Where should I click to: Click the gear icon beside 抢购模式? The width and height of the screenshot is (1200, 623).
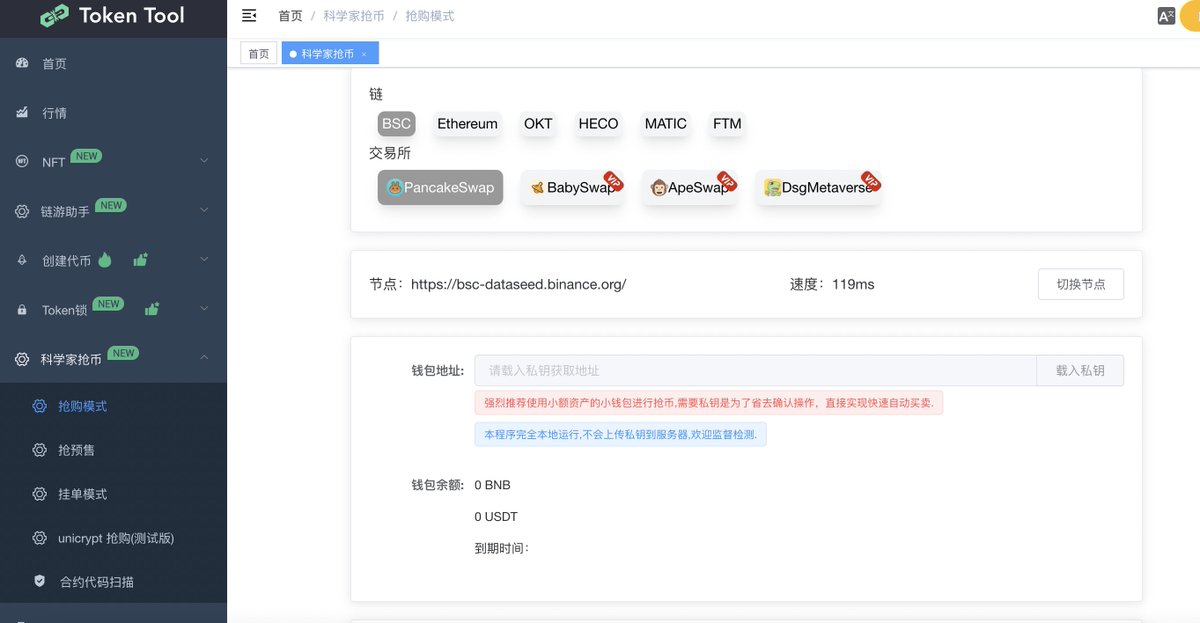tap(40, 406)
